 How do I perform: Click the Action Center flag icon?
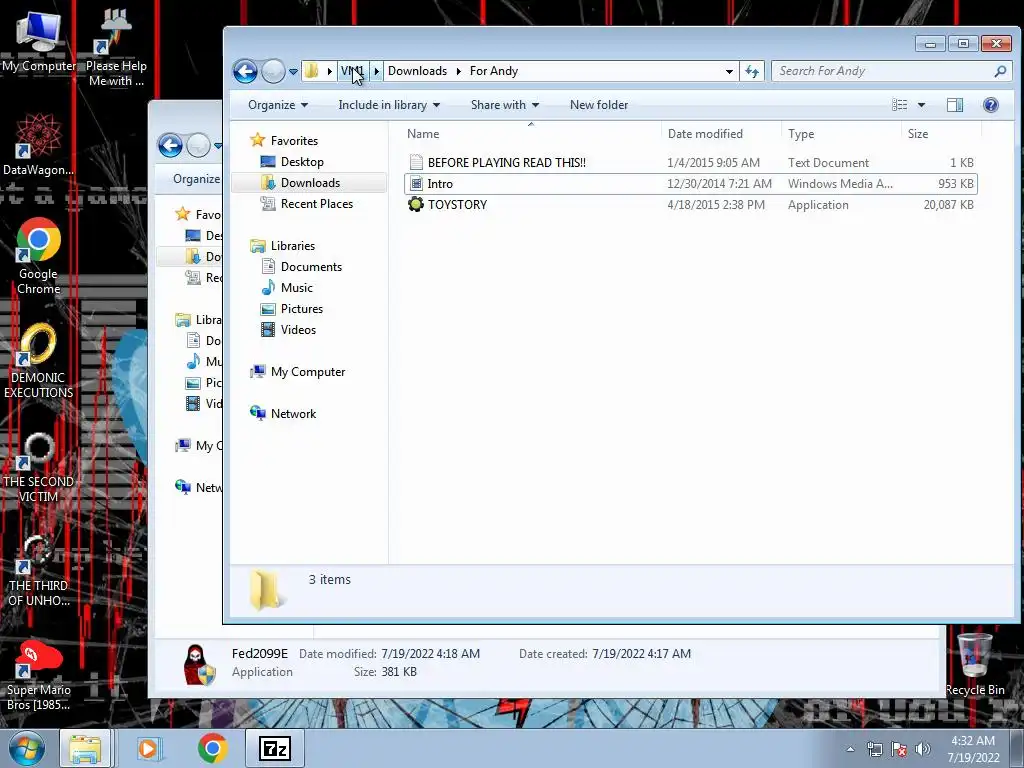coord(899,749)
